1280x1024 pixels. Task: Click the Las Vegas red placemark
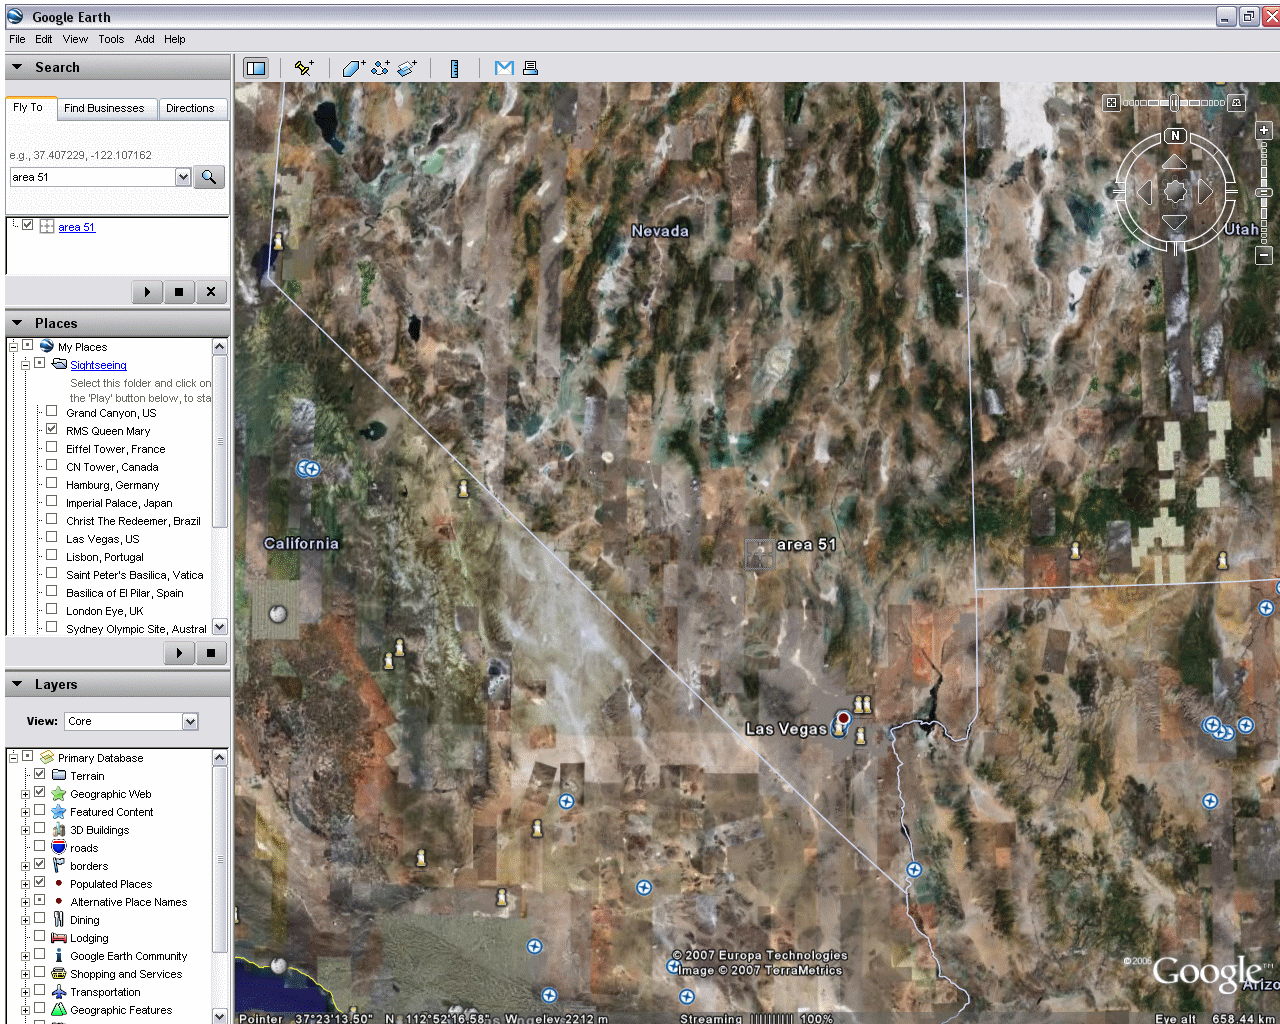click(843, 718)
